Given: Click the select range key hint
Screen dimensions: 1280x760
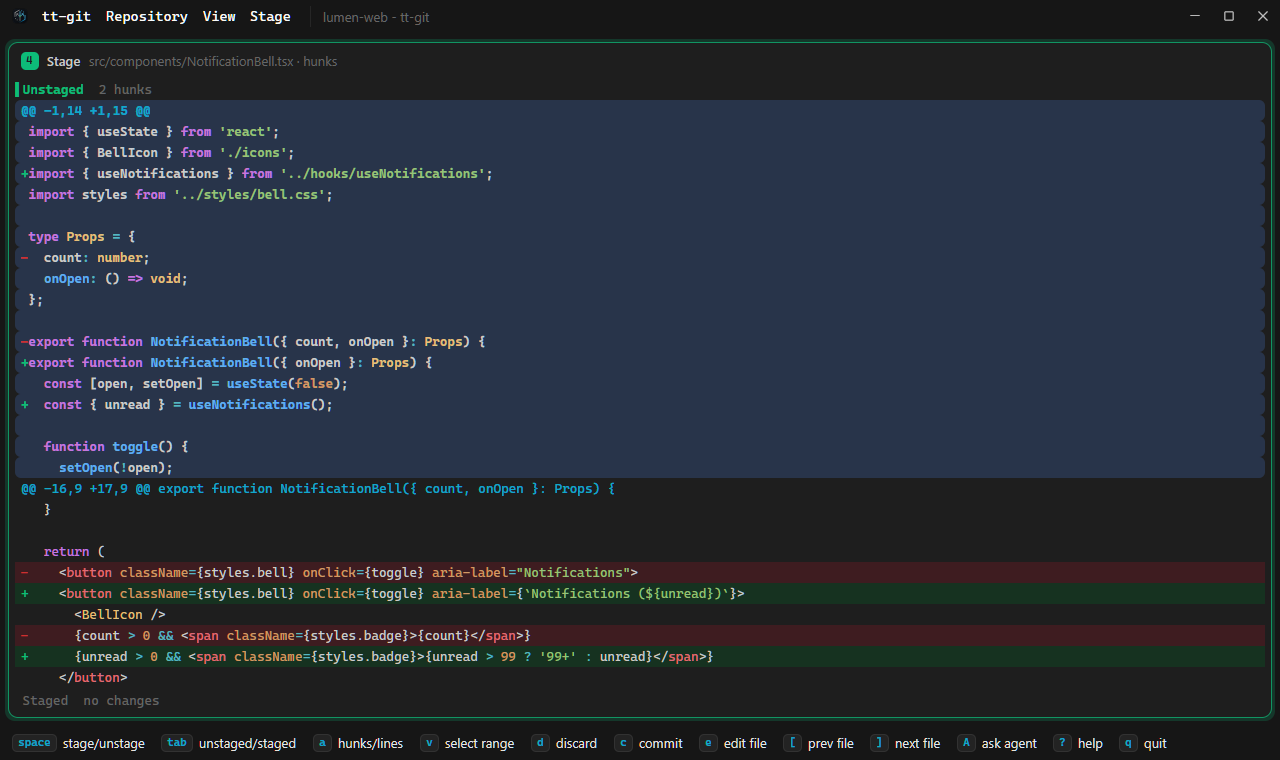Looking at the screenshot, I should pyautogui.click(x=467, y=743).
